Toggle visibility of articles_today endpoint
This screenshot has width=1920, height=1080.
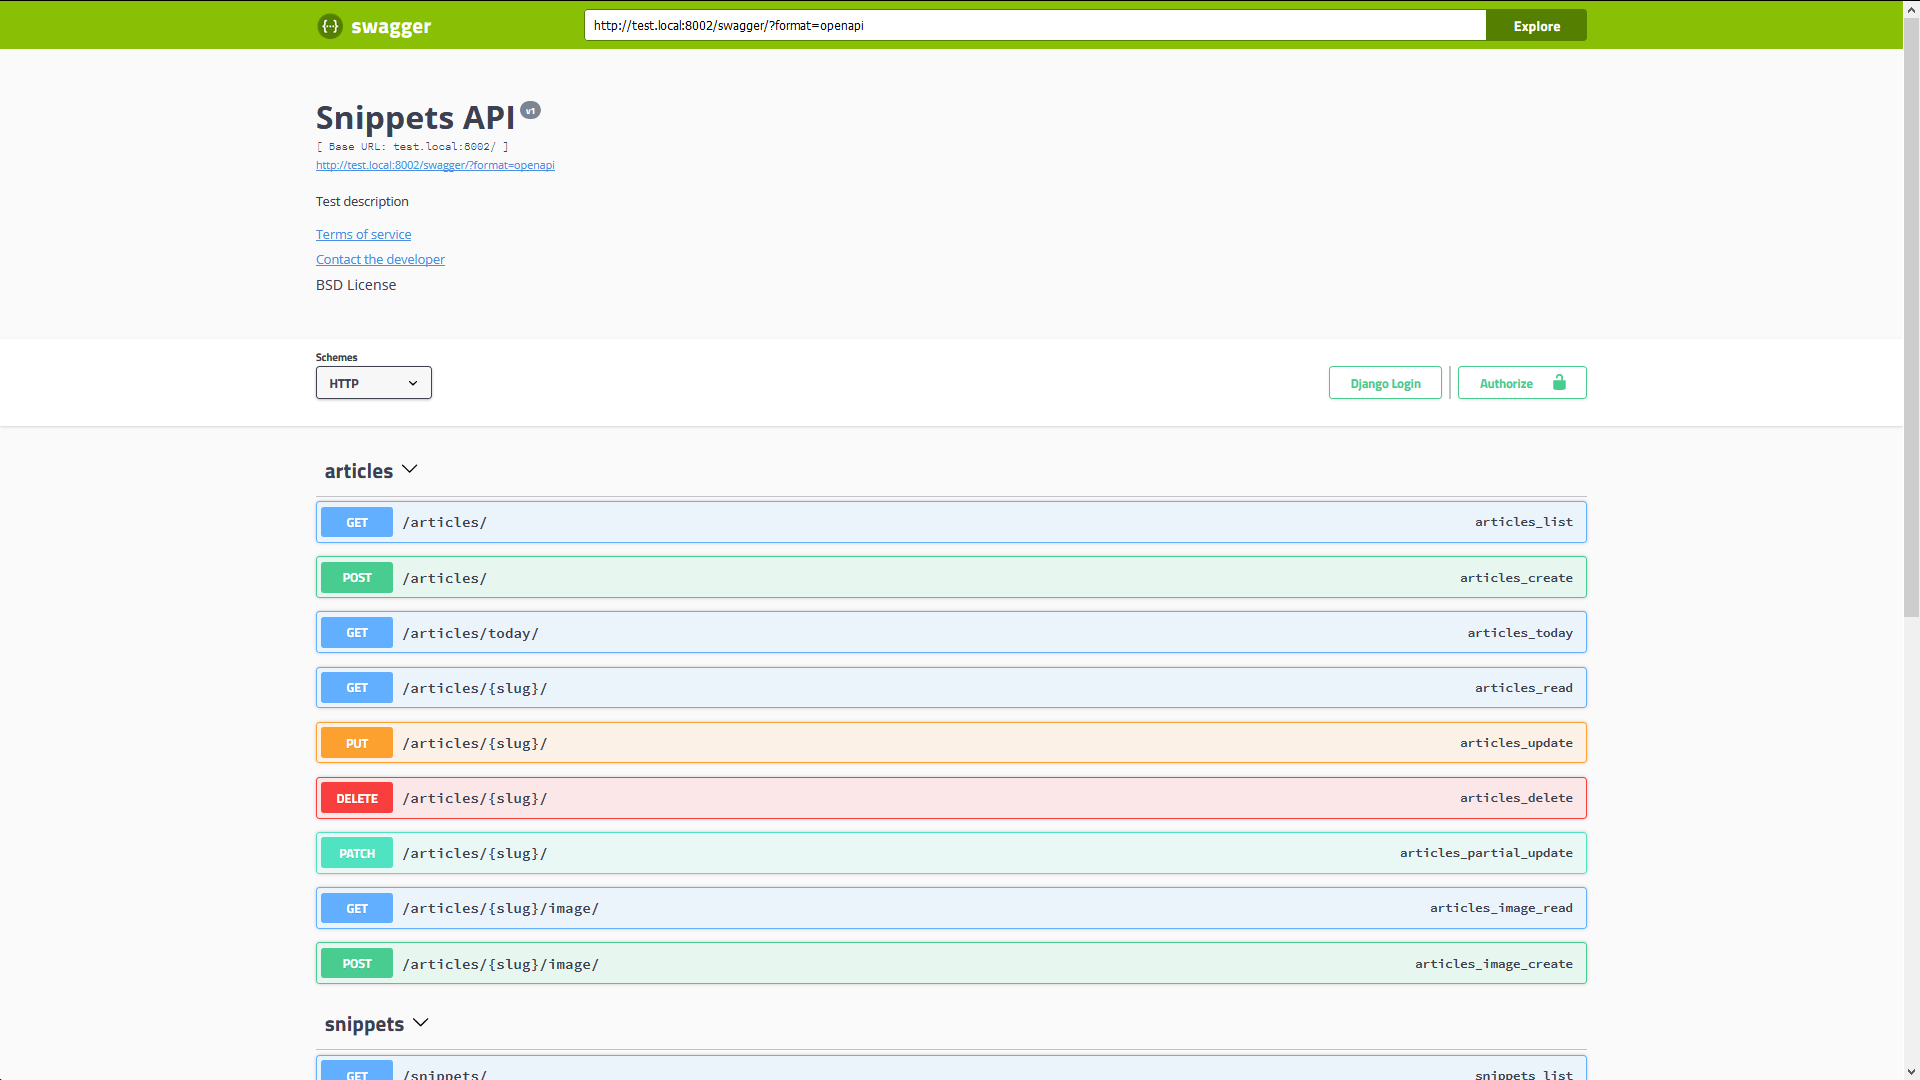pos(951,633)
